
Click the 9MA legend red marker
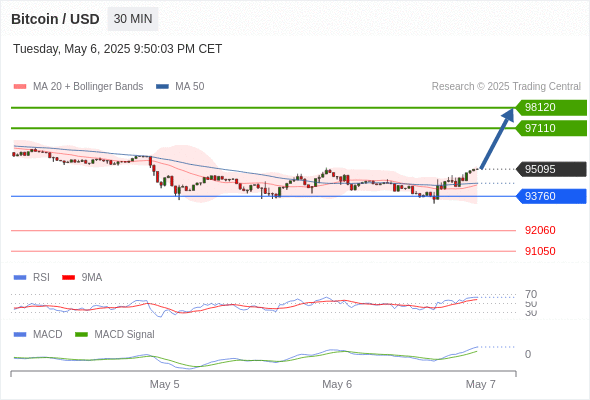point(68,278)
